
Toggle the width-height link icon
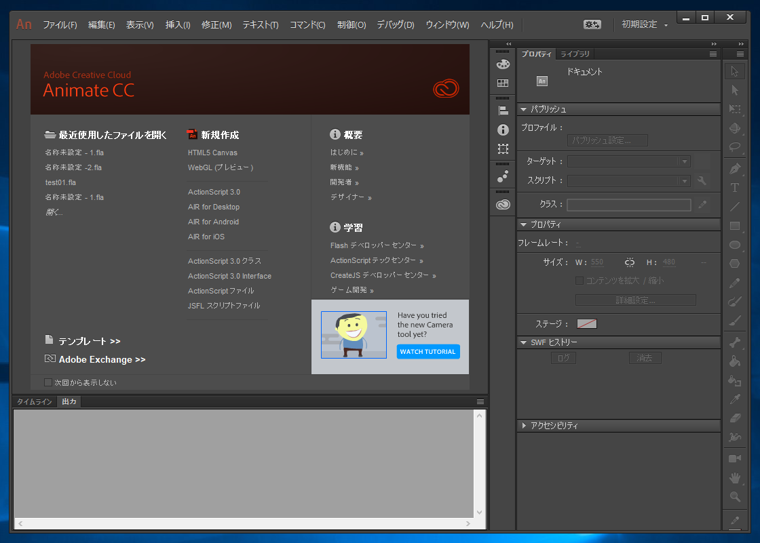(629, 262)
